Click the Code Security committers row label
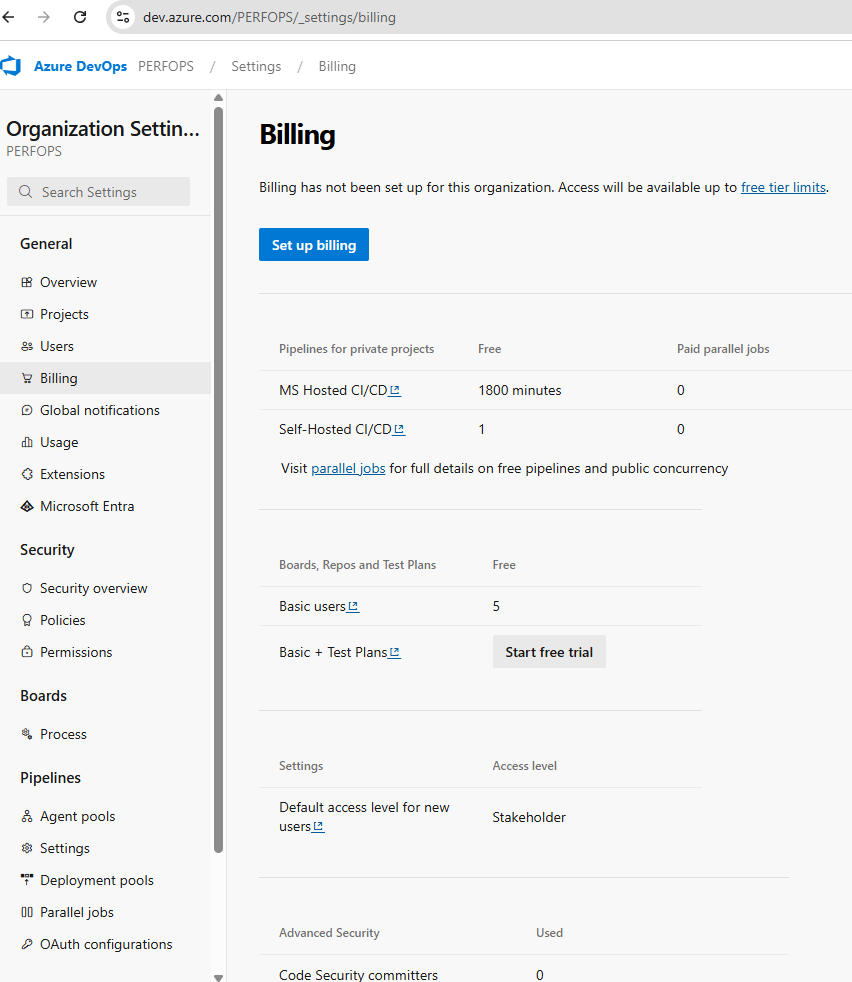The image size is (852, 982). (x=358, y=974)
